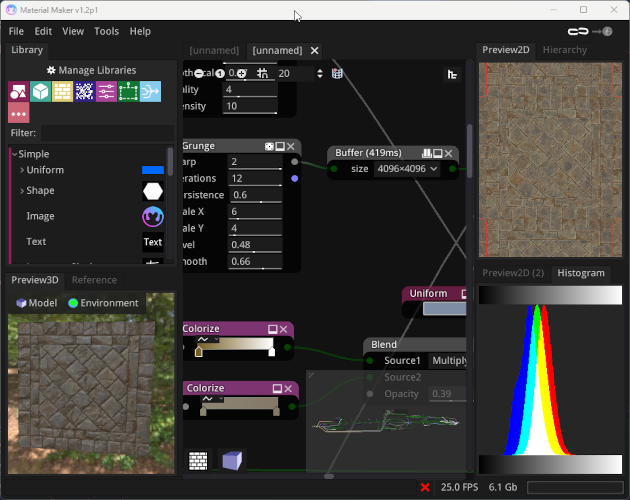Switch to the Histogram tab

[581, 273]
